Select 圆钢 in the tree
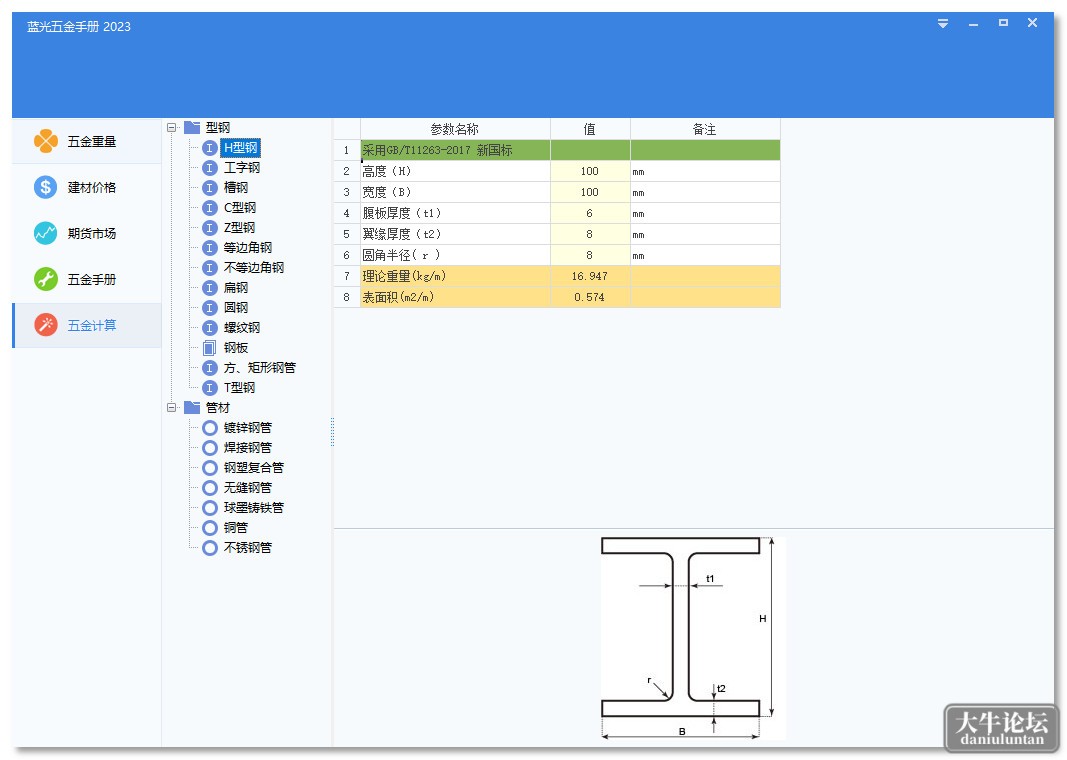 pyautogui.click(x=235, y=308)
